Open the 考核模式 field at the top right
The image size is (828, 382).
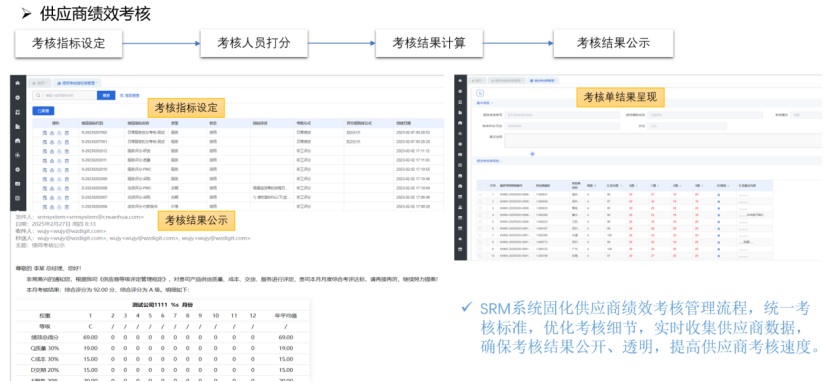point(806,115)
